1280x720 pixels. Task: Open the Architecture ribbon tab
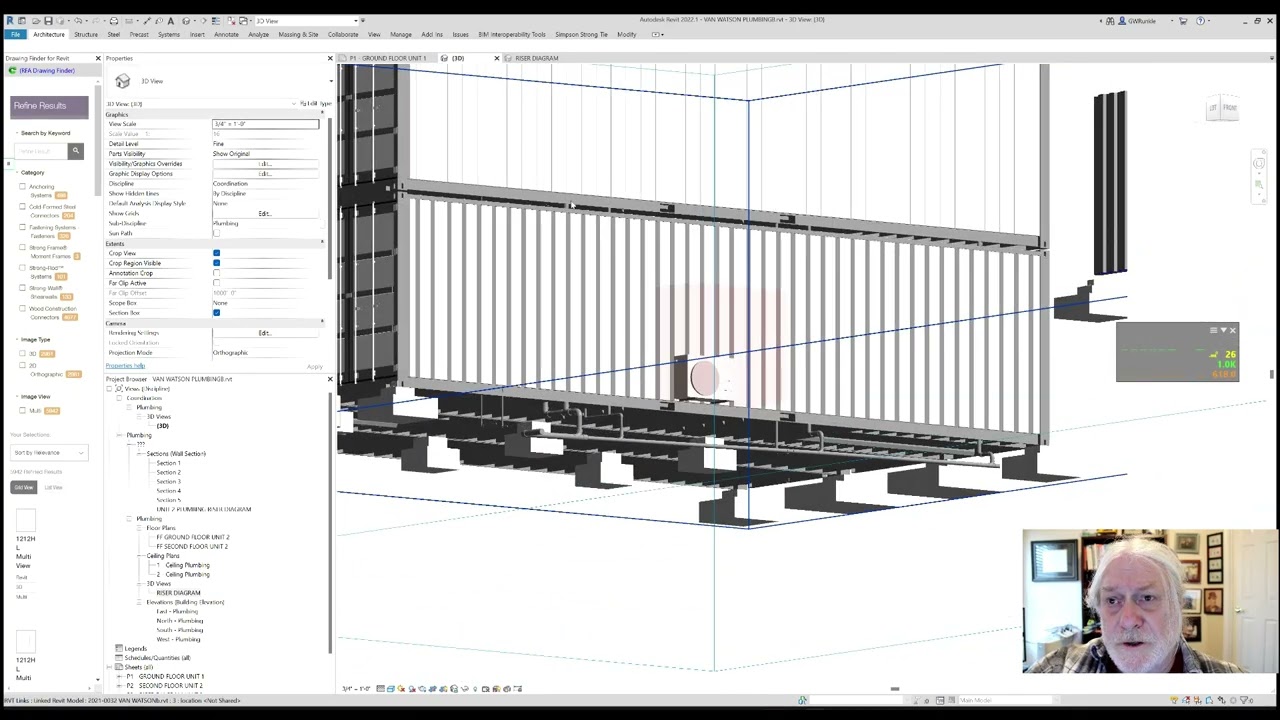click(48, 34)
